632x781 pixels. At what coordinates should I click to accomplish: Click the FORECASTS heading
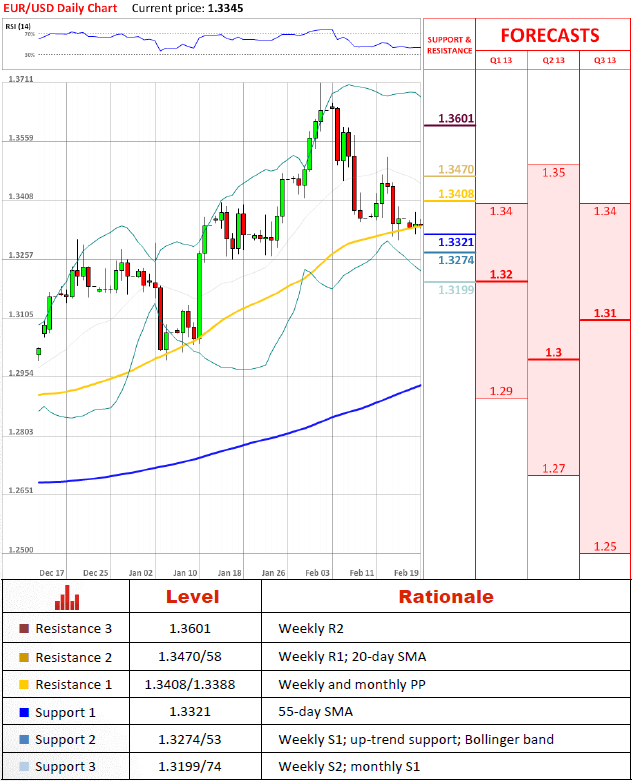550,35
